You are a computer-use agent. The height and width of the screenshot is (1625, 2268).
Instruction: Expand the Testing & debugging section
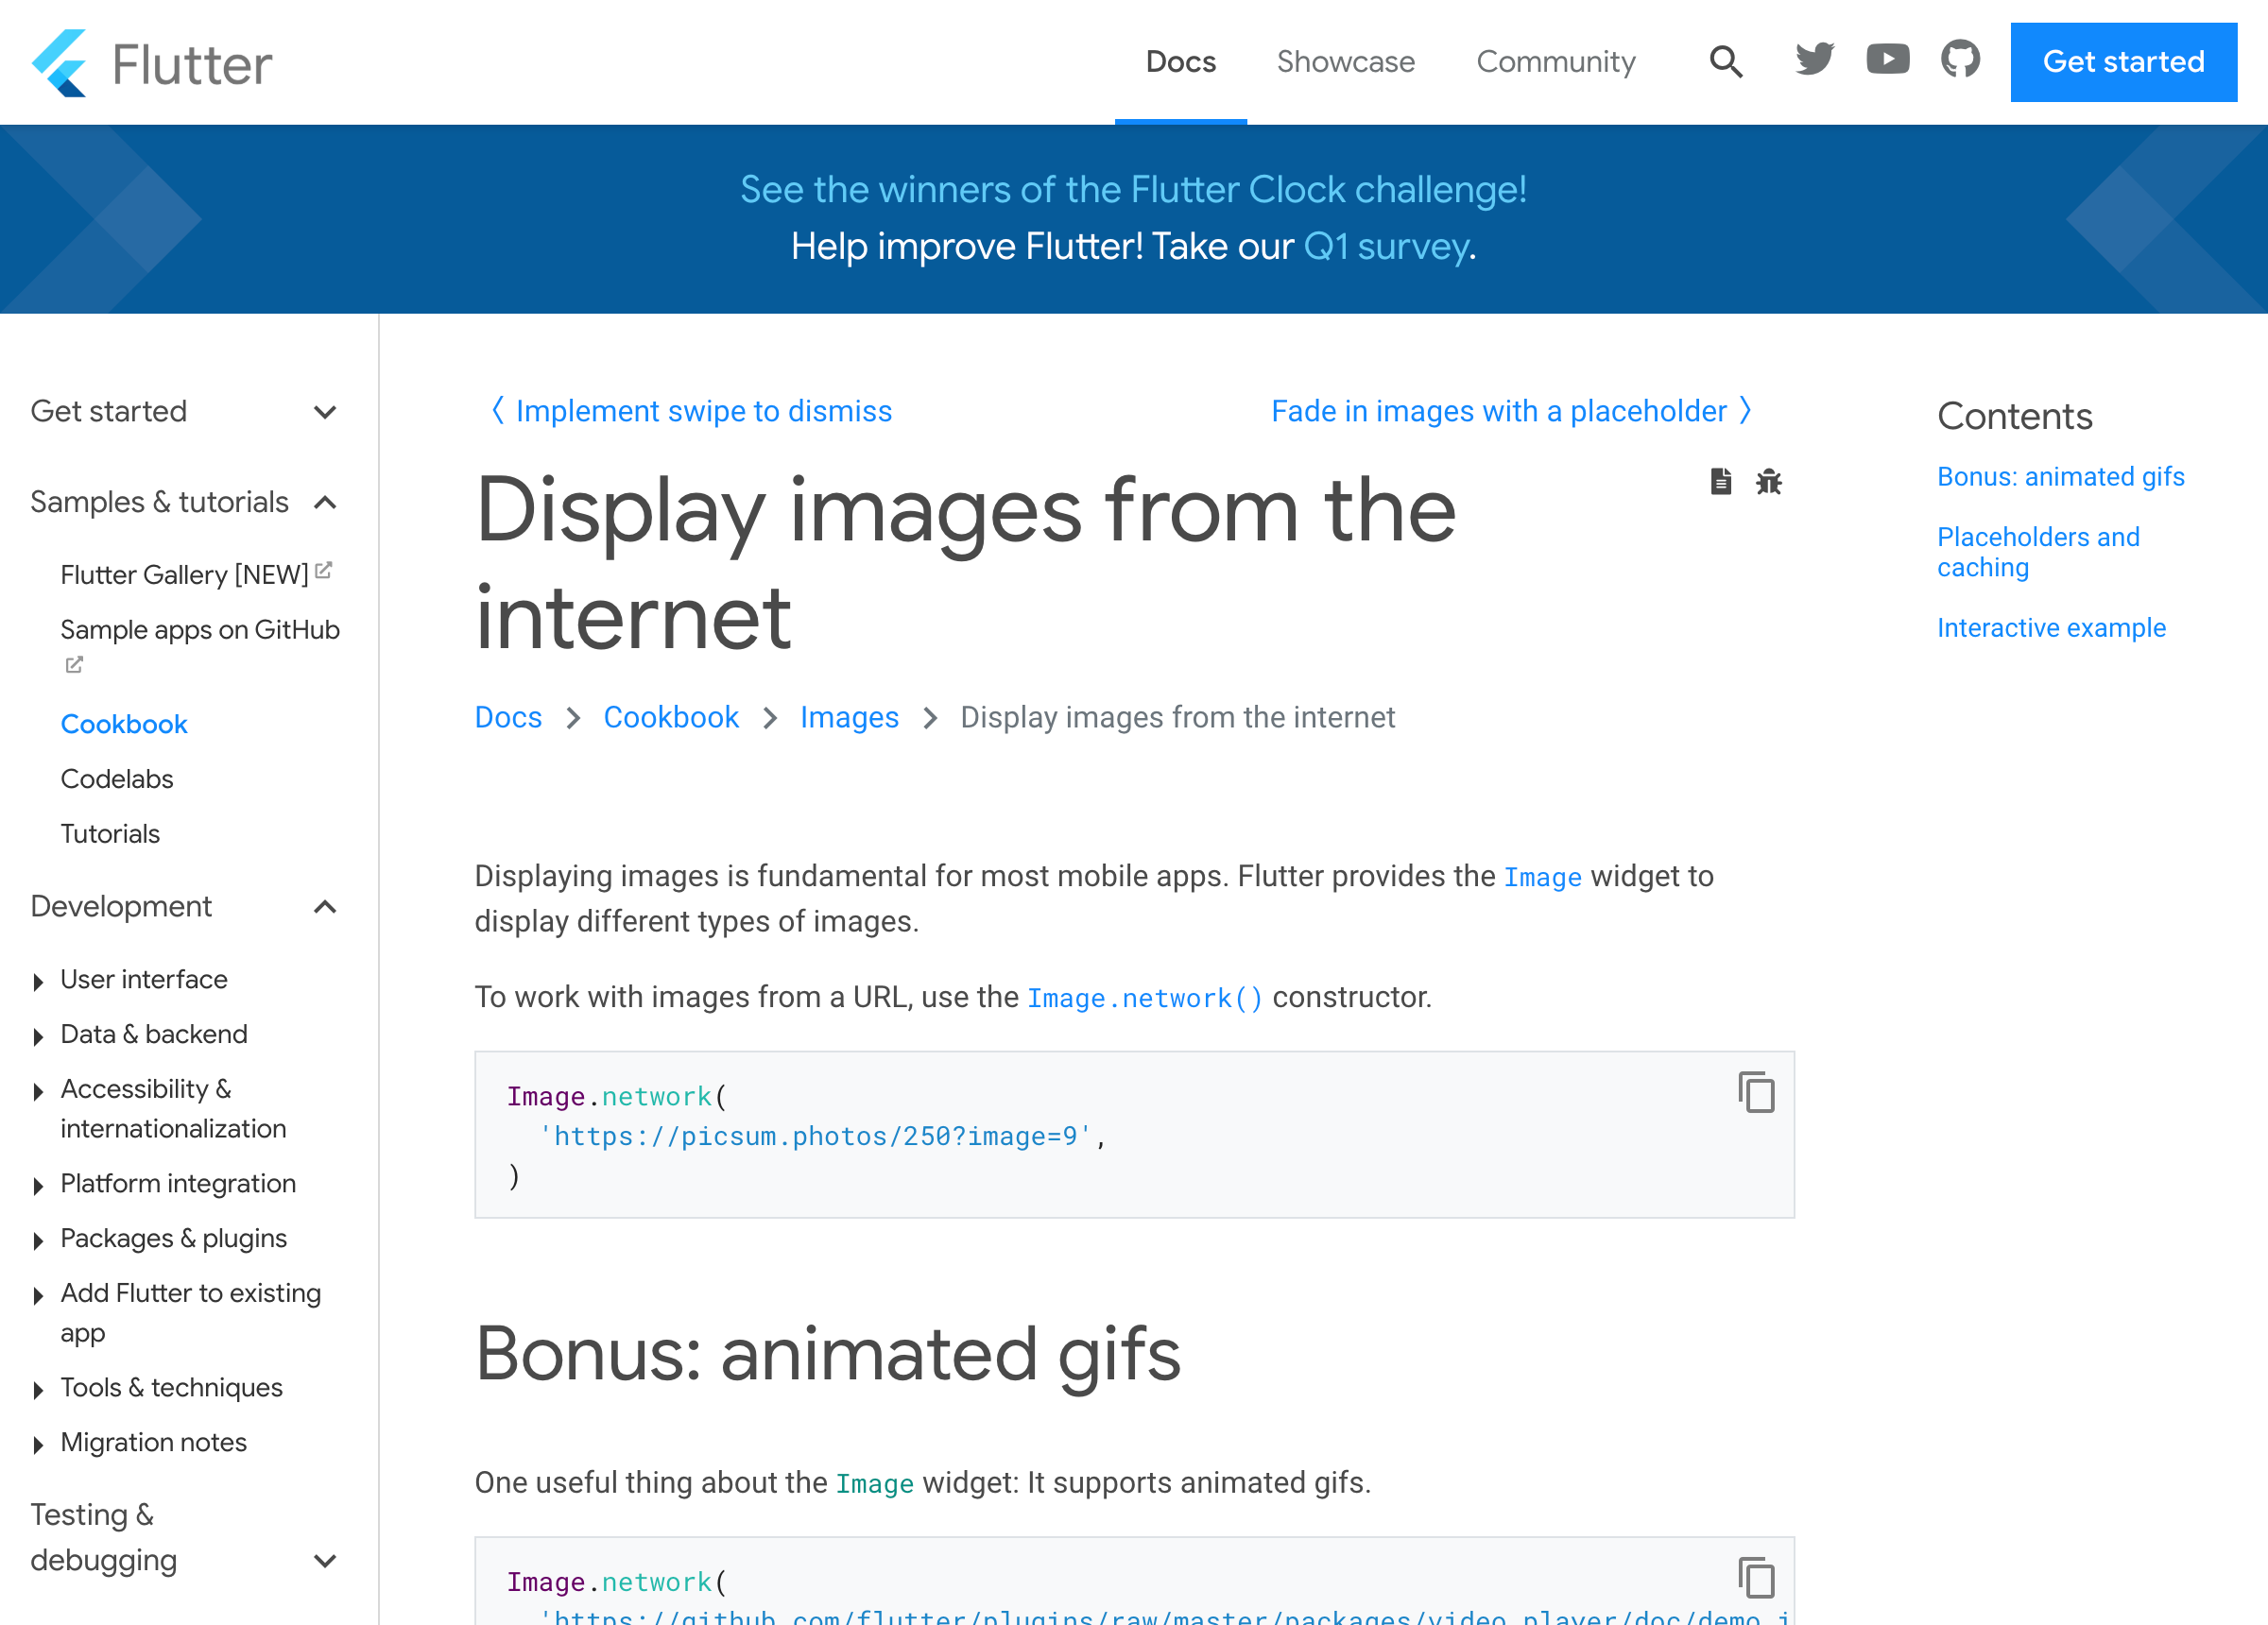pos(324,1561)
